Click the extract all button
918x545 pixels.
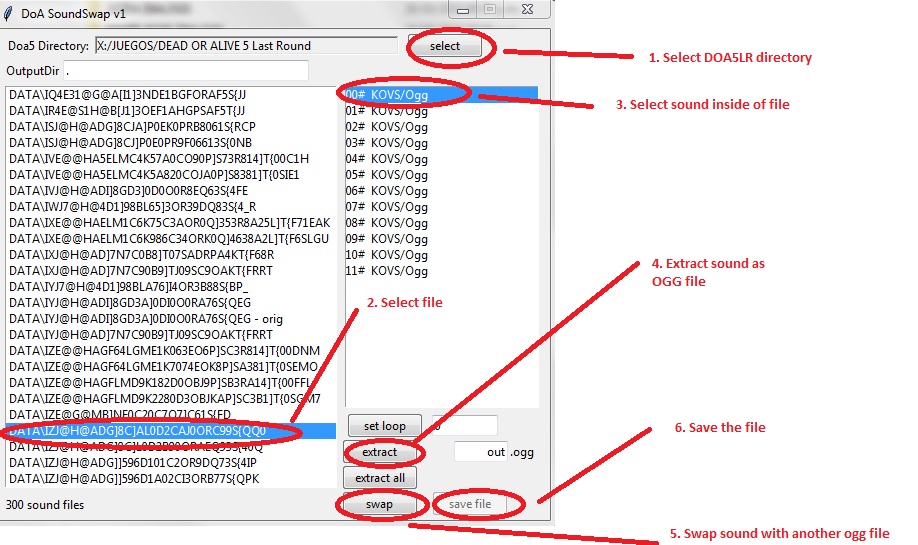[x=379, y=478]
